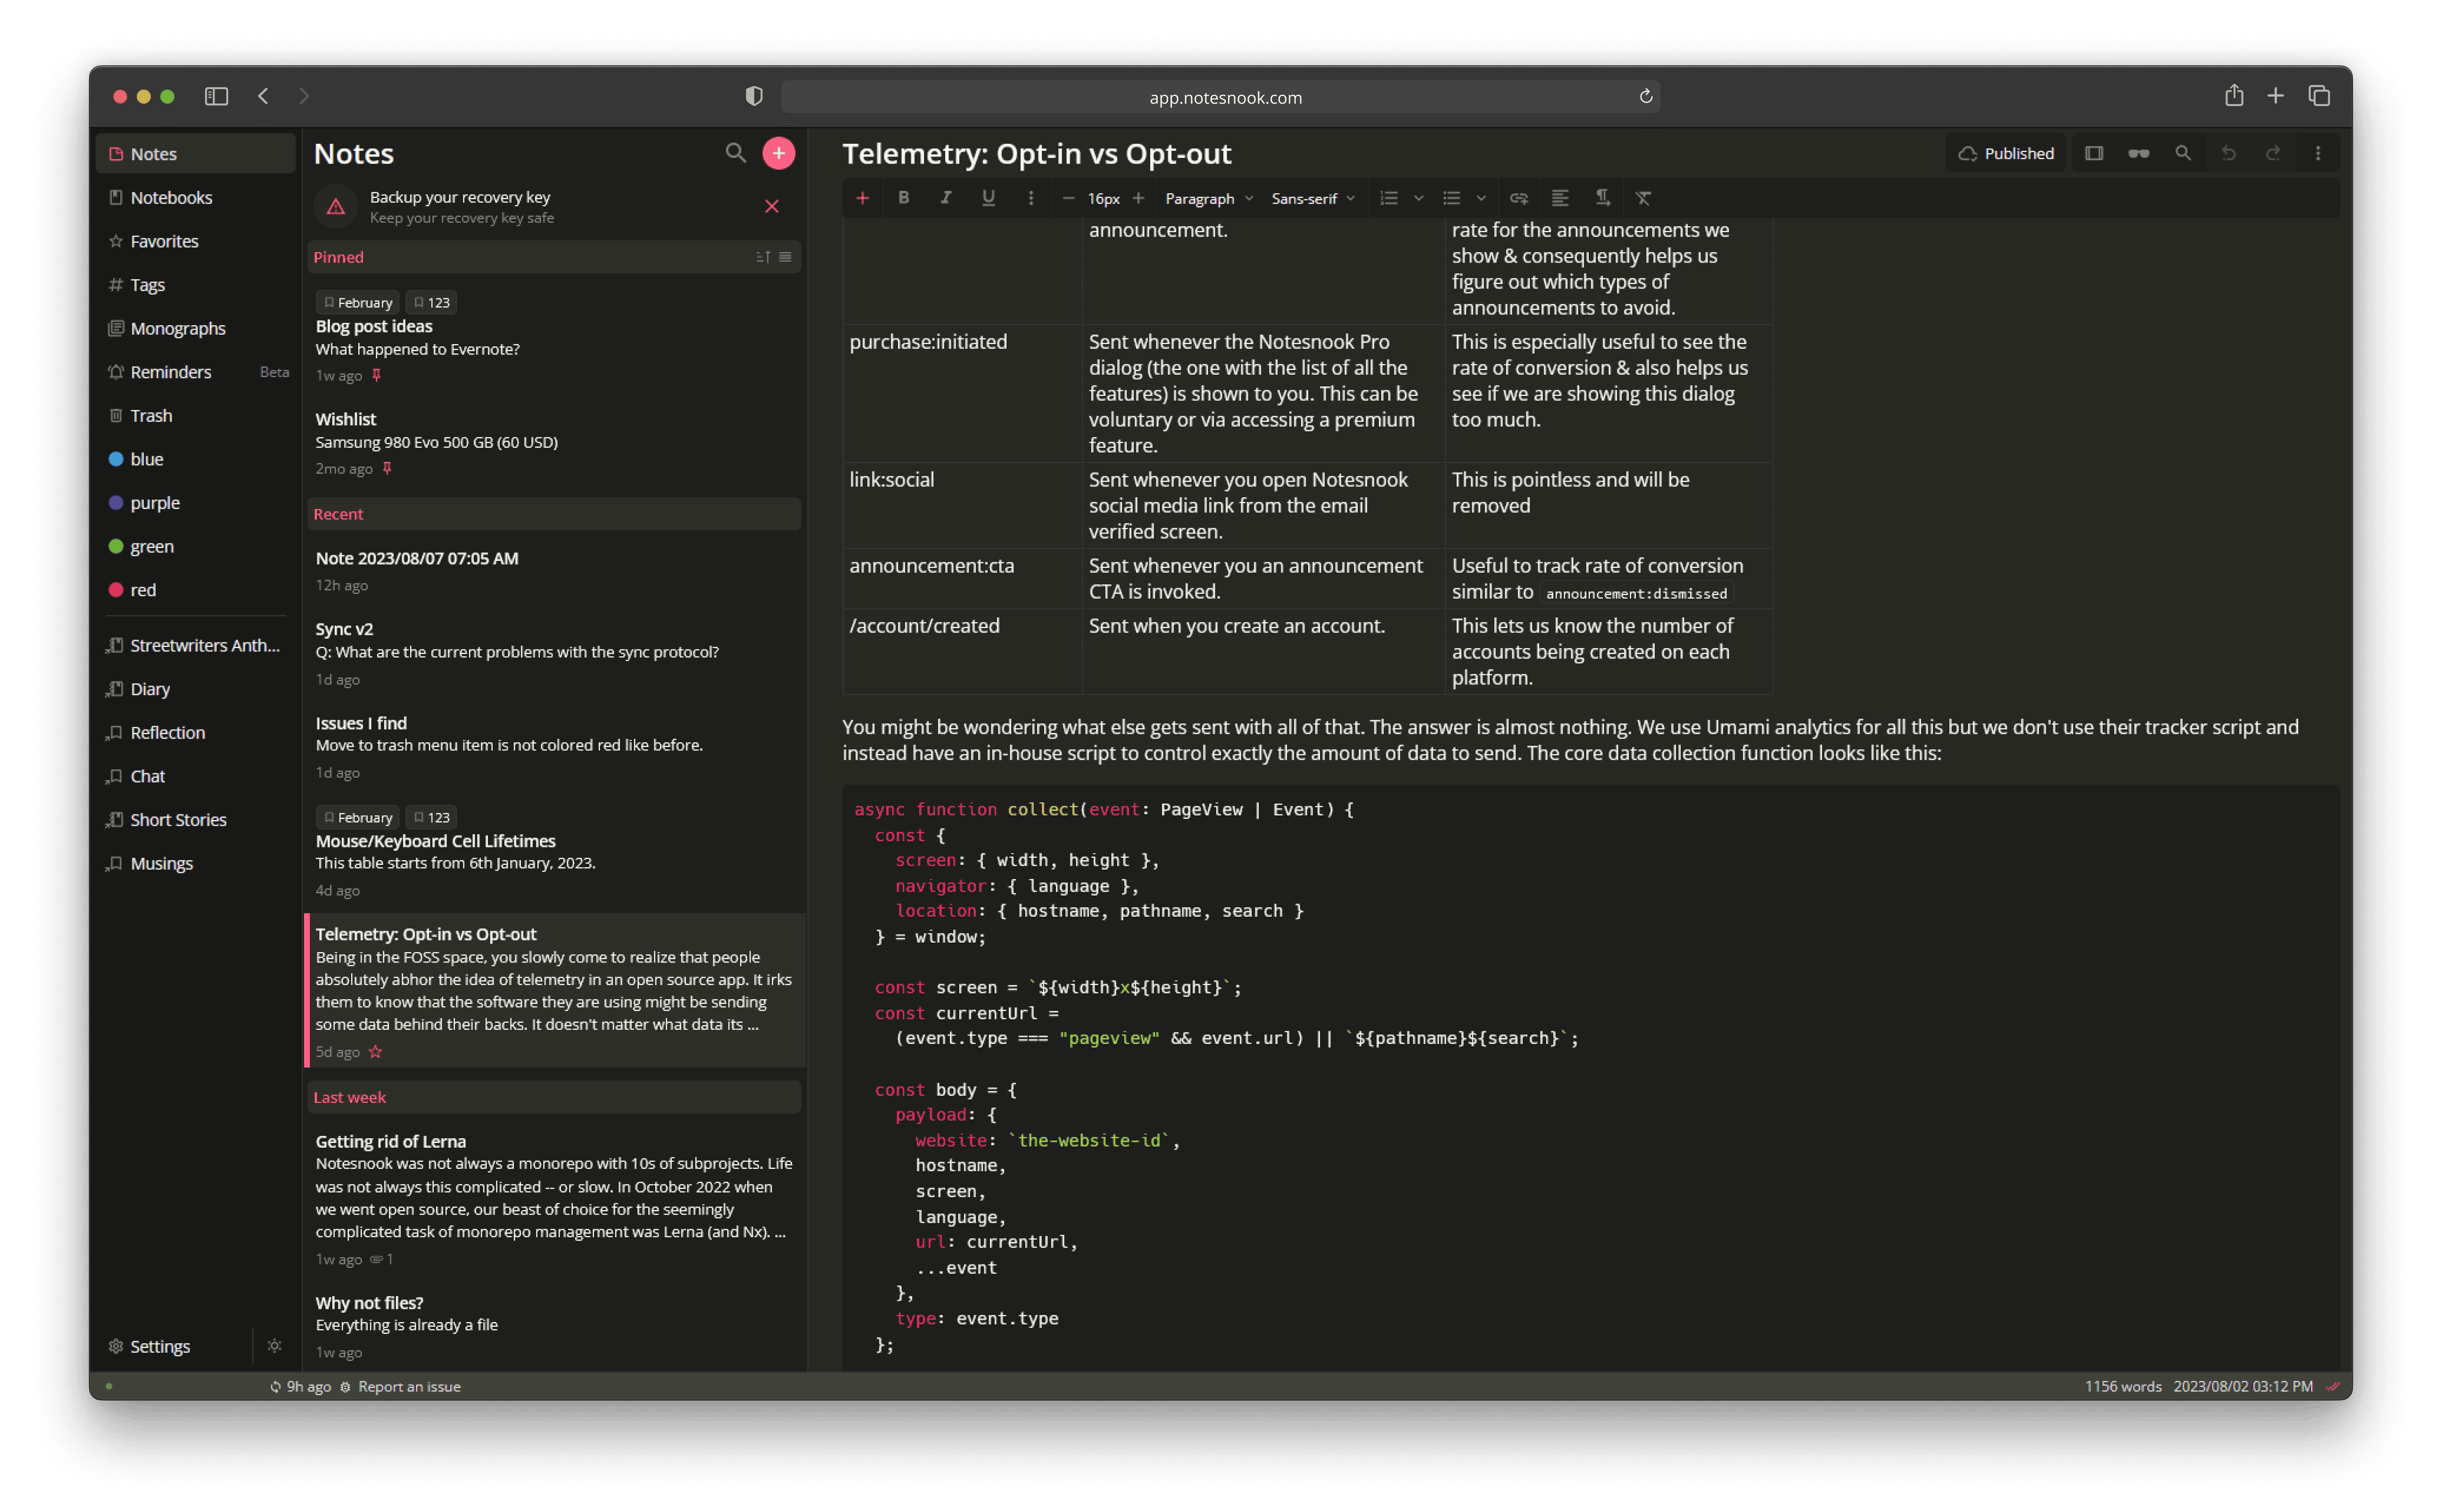Select the red tag color dot

(116, 590)
